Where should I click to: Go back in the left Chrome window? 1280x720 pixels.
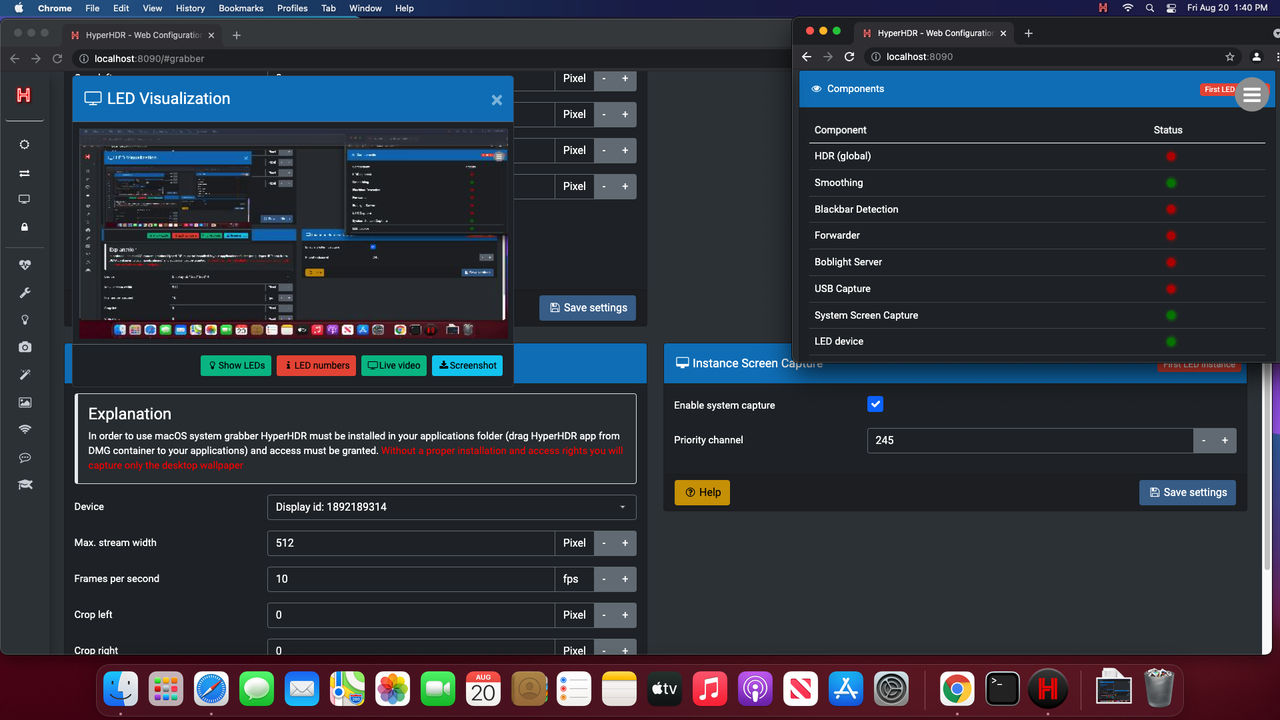[14, 59]
